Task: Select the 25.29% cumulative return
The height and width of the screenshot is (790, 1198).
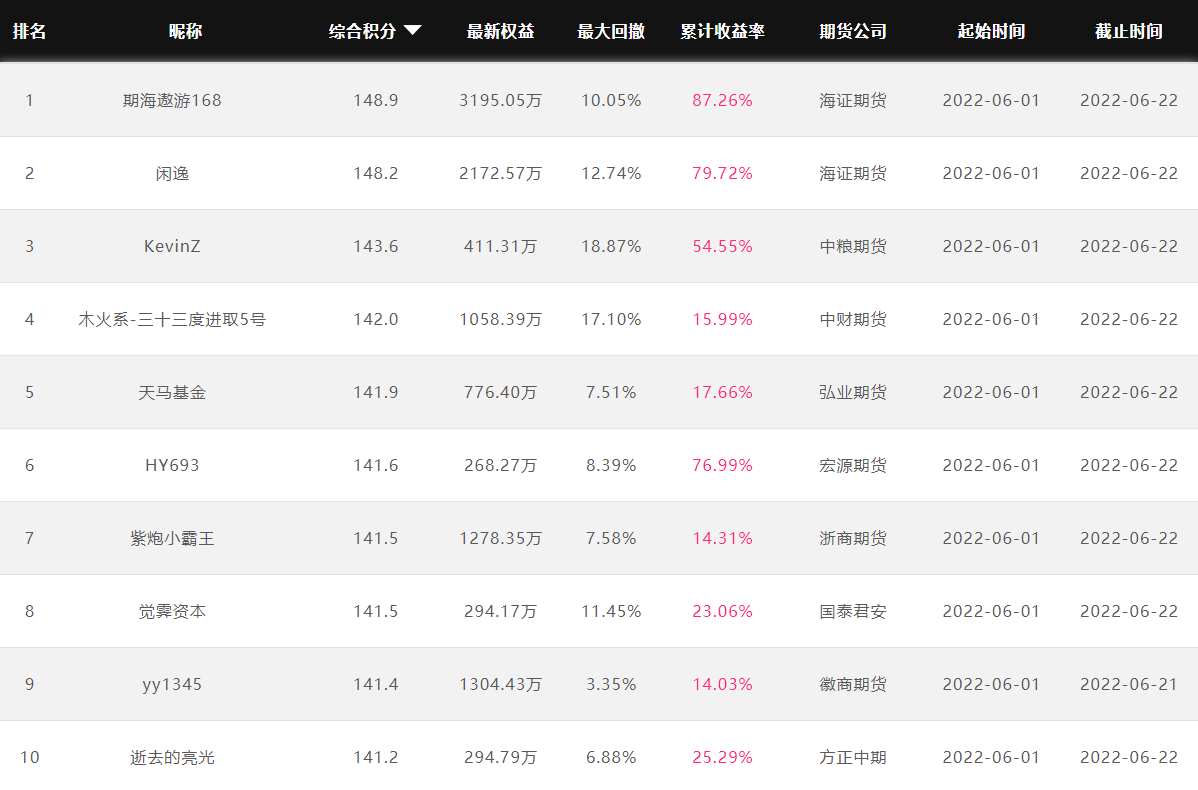Action: [723, 758]
